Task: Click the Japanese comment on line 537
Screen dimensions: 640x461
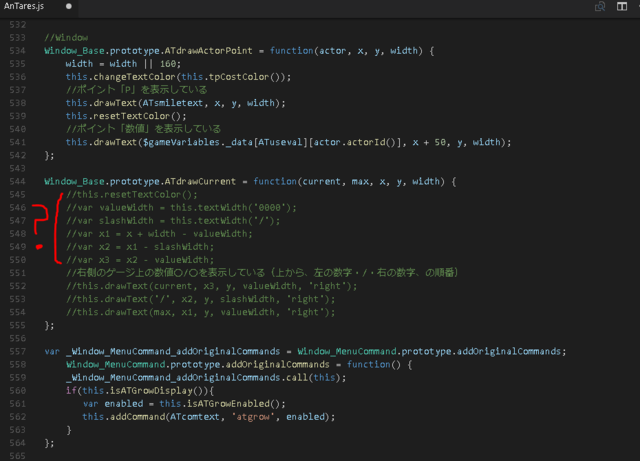Action: tap(136, 90)
